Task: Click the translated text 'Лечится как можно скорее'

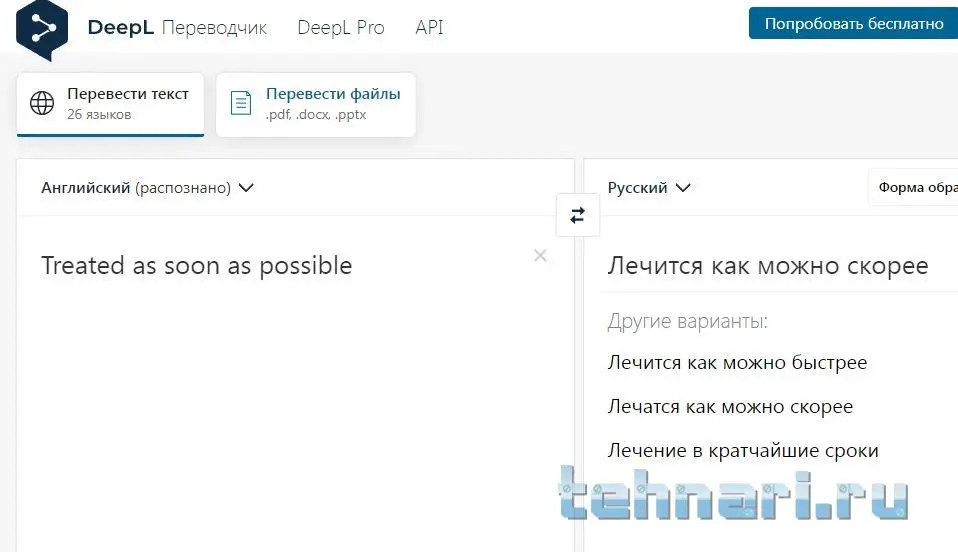Action: 768,266
